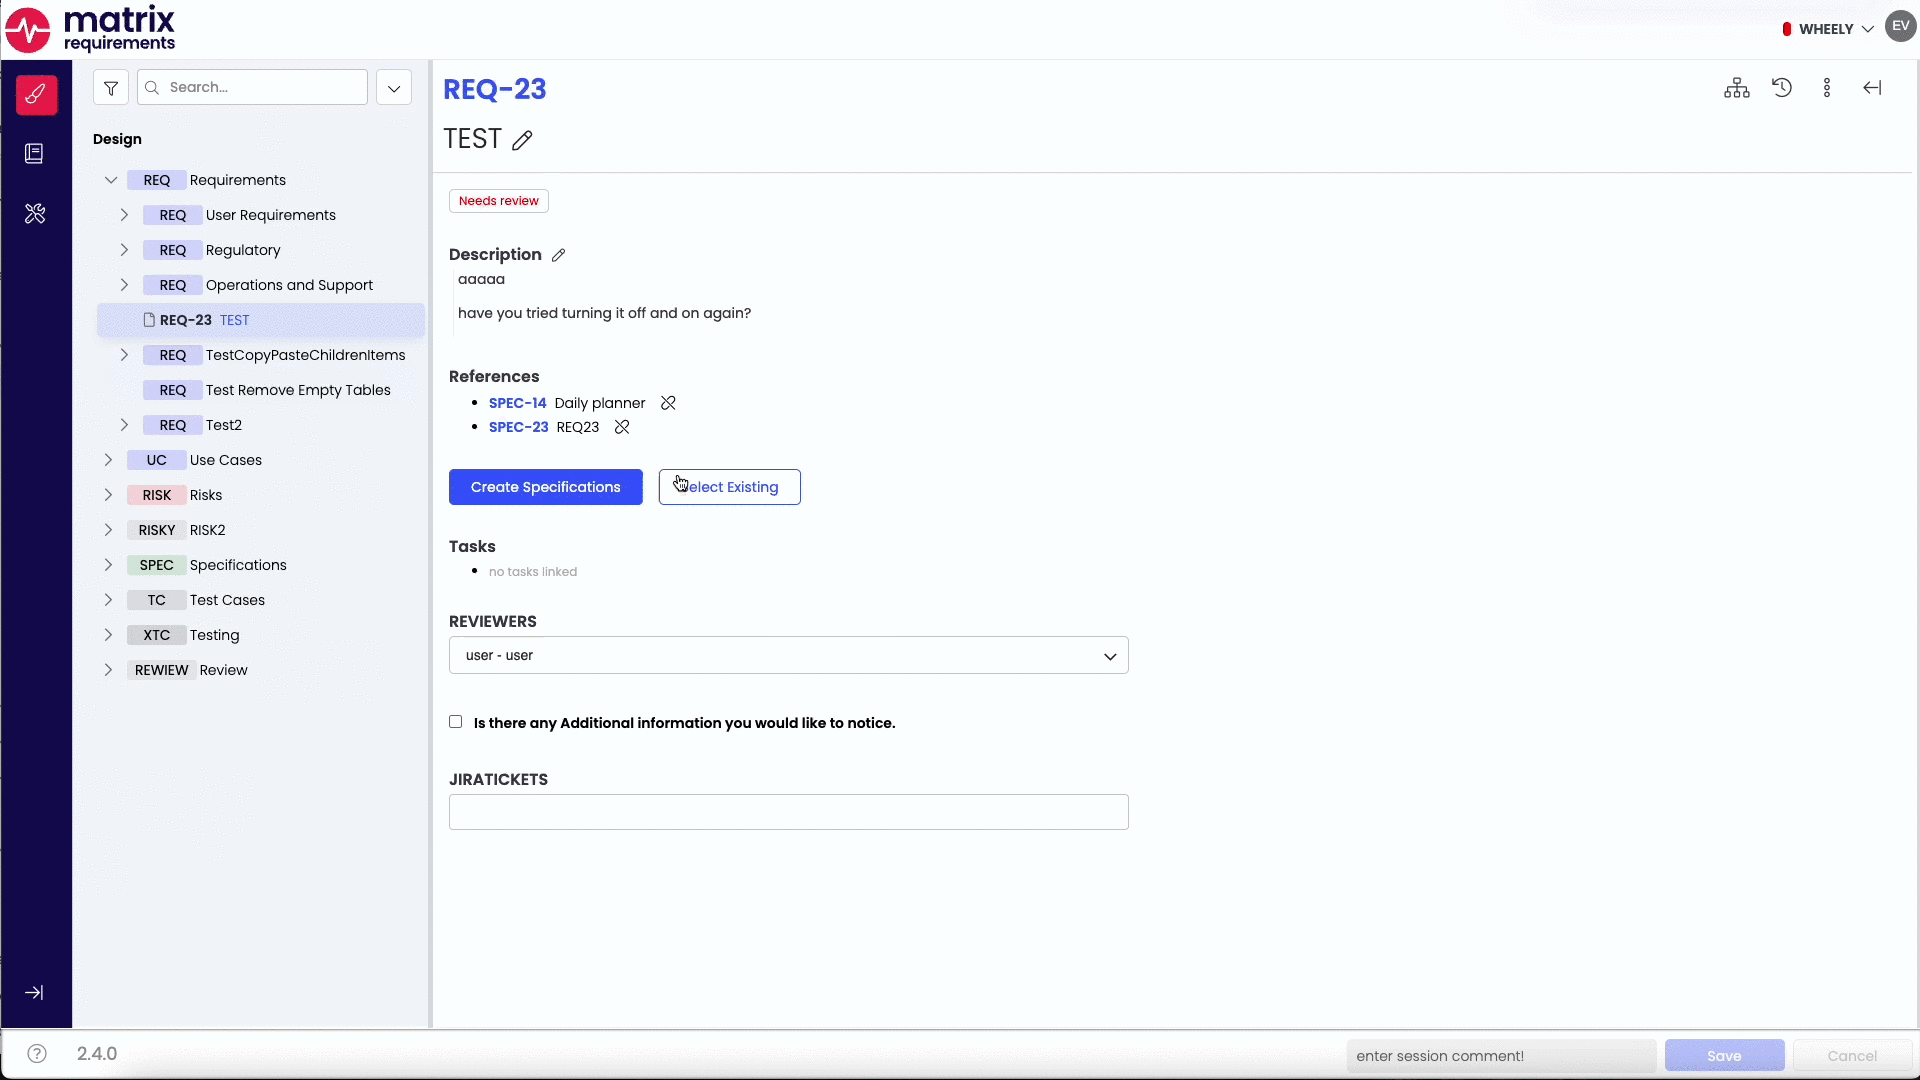The height and width of the screenshot is (1080, 1920).
Task: Open the SPEC-23 link
Action: click(x=518, y=427)
